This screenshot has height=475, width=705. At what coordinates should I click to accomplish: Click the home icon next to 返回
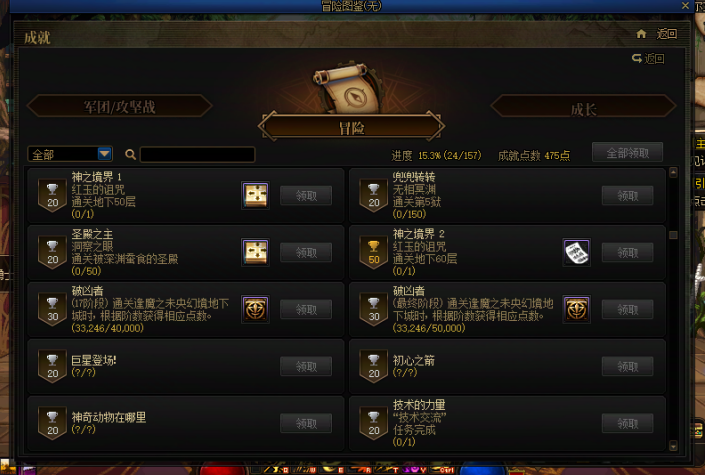(641, 33)
